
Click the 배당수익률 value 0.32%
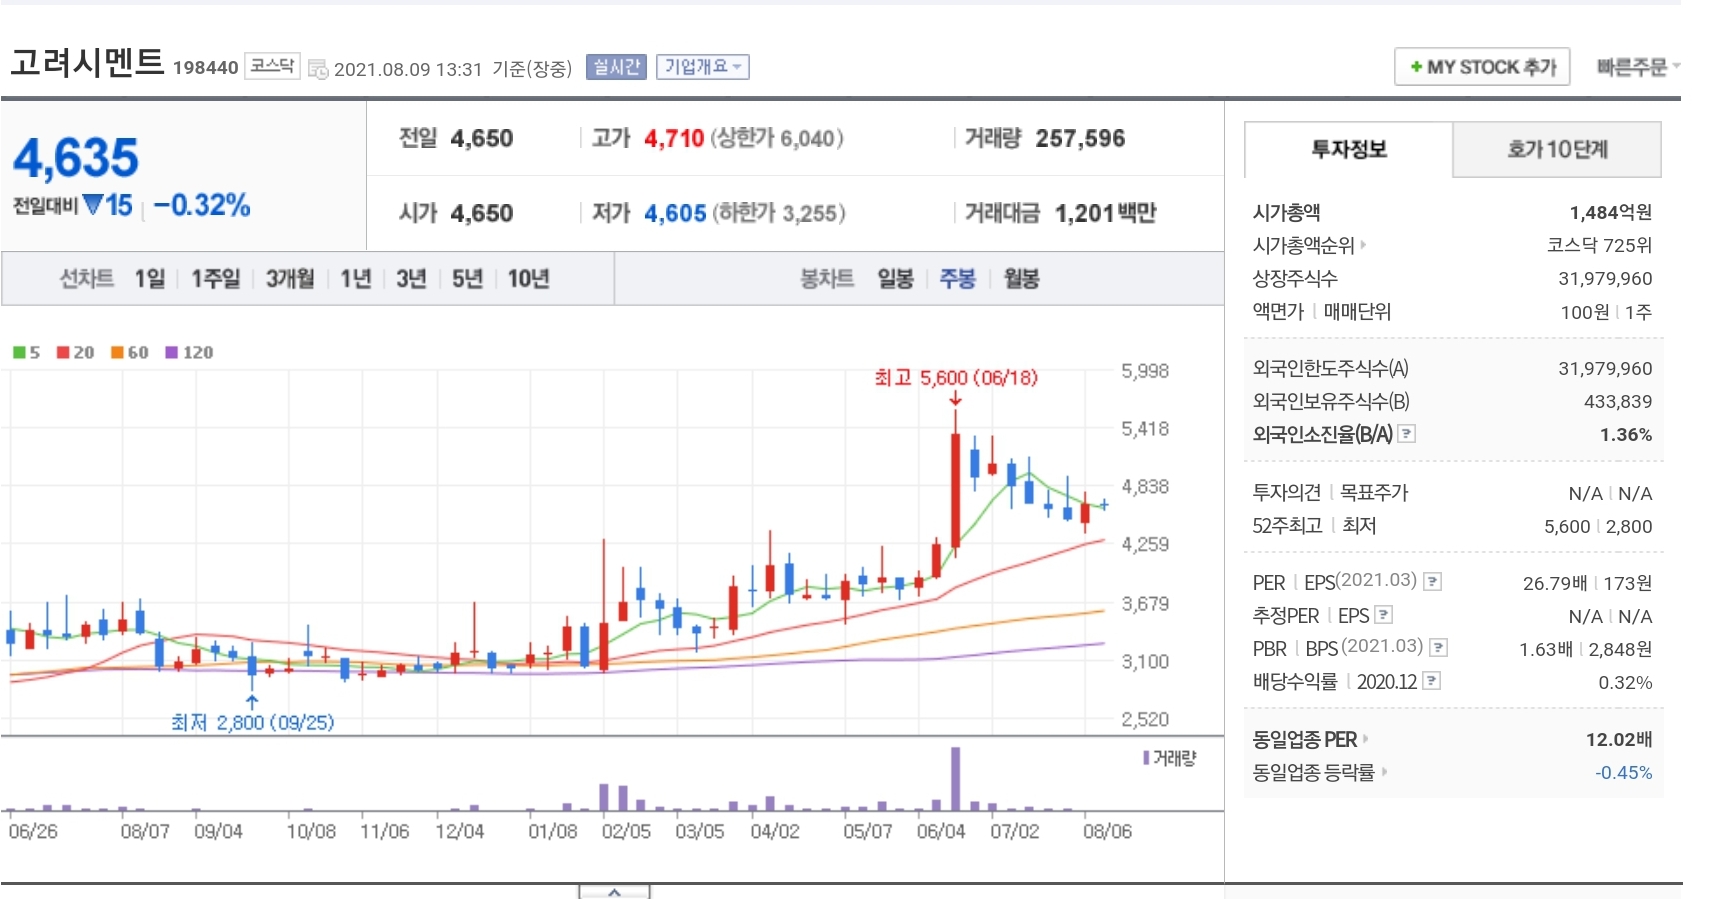[1625, 682]
